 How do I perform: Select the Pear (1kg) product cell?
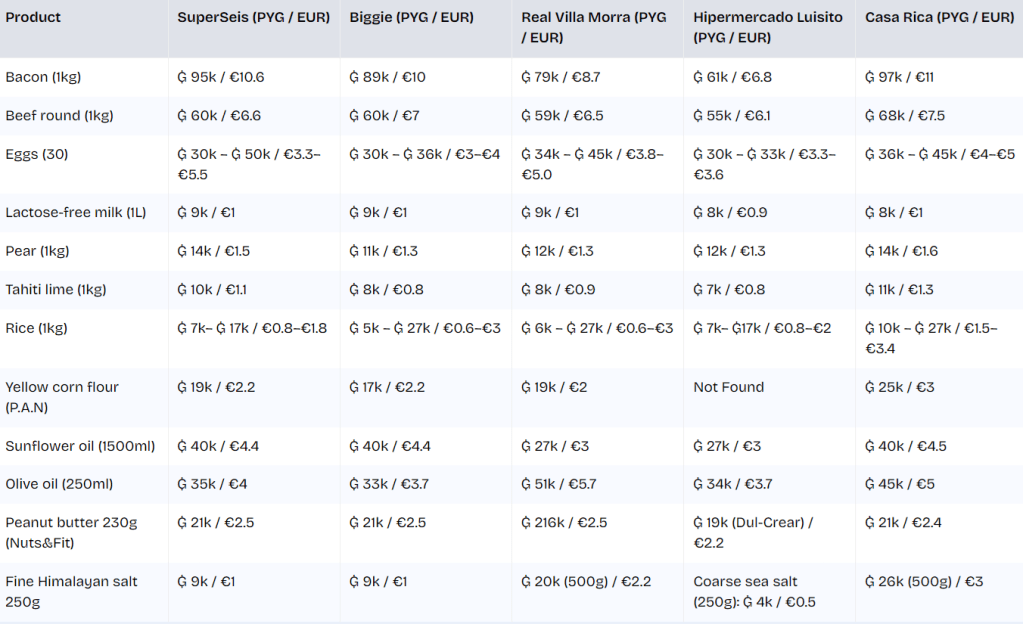pos(39,251)
